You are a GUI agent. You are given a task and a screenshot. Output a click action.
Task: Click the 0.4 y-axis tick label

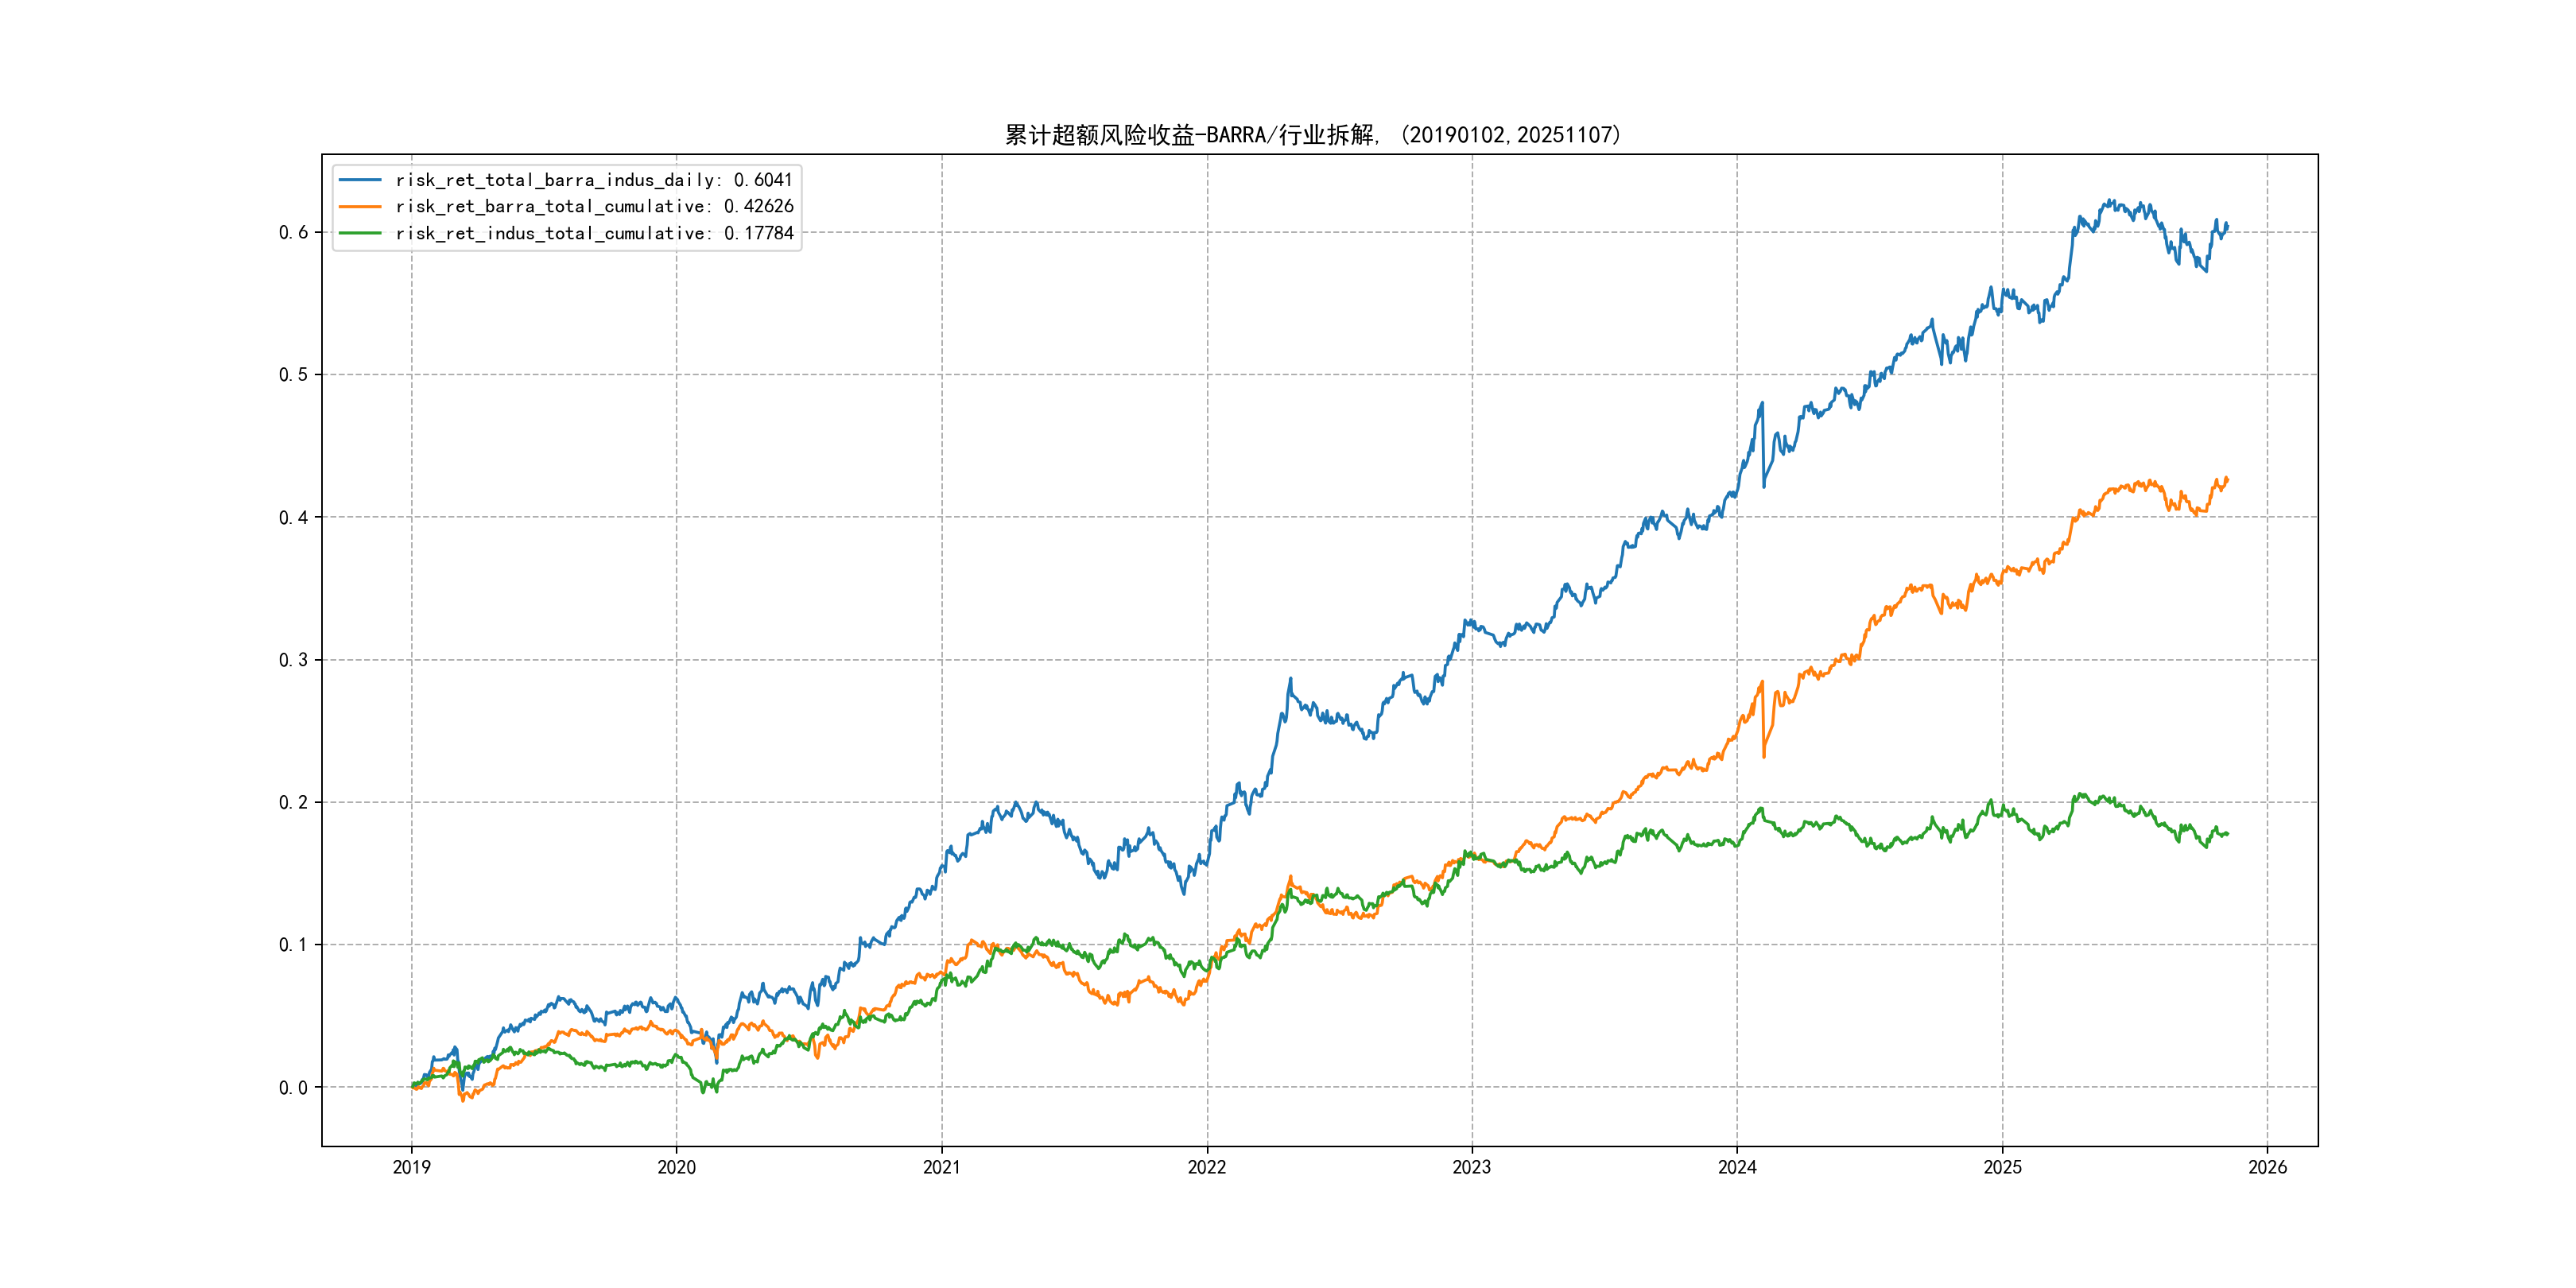[293, 517]
